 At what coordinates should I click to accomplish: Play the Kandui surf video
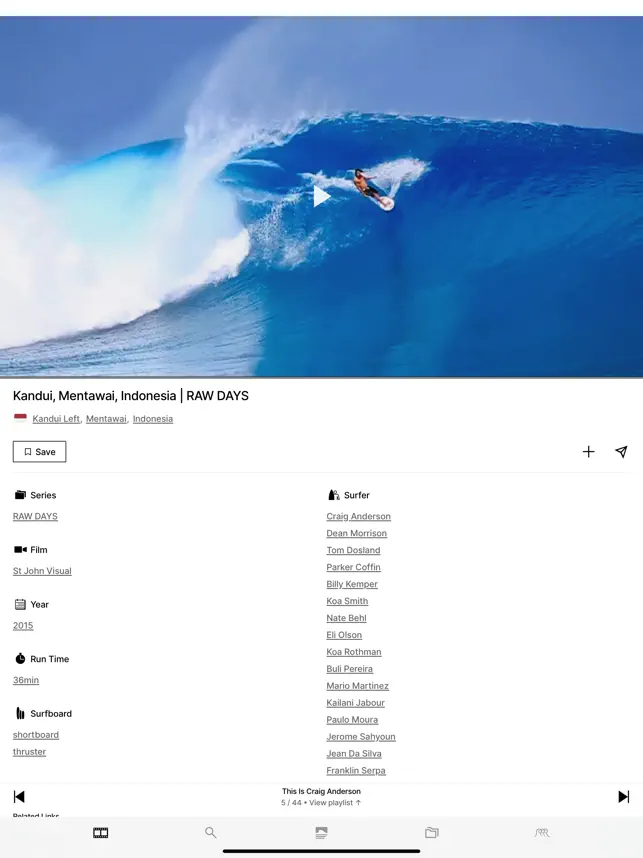tap(322, 196)
